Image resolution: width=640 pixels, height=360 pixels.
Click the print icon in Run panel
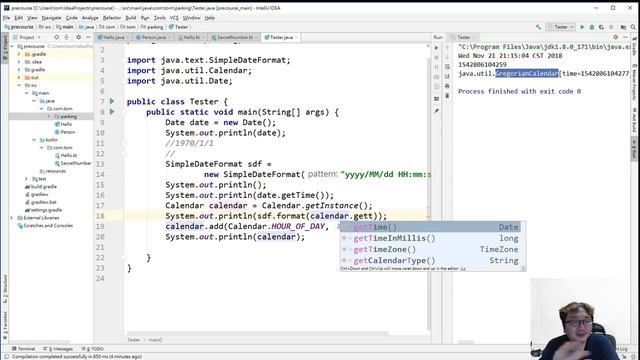click(x=447, y=86)
